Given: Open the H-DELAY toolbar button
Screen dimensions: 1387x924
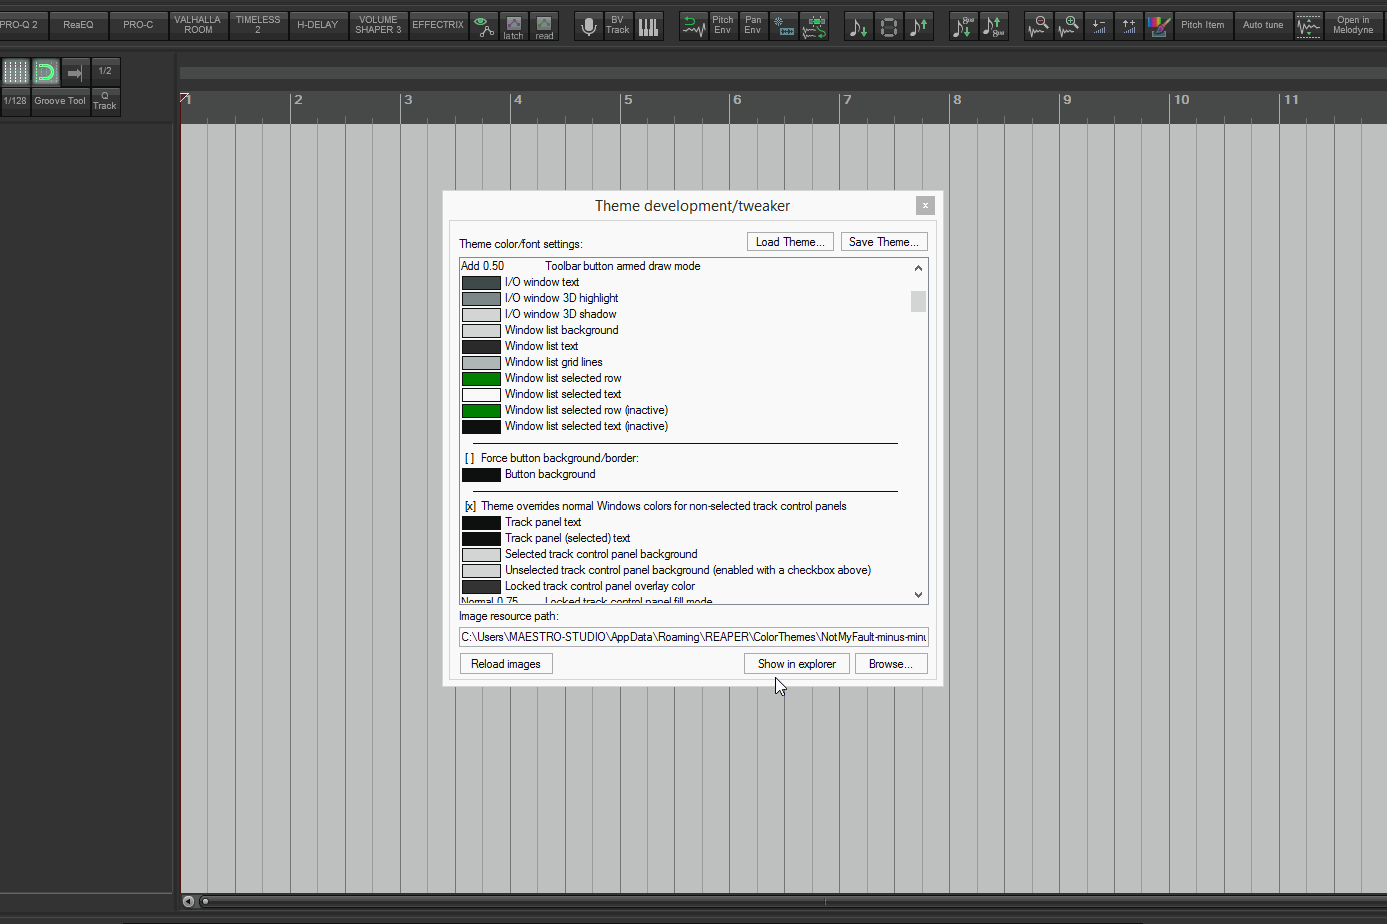Looking at the screenshot, I should click(x=318, y=26).
